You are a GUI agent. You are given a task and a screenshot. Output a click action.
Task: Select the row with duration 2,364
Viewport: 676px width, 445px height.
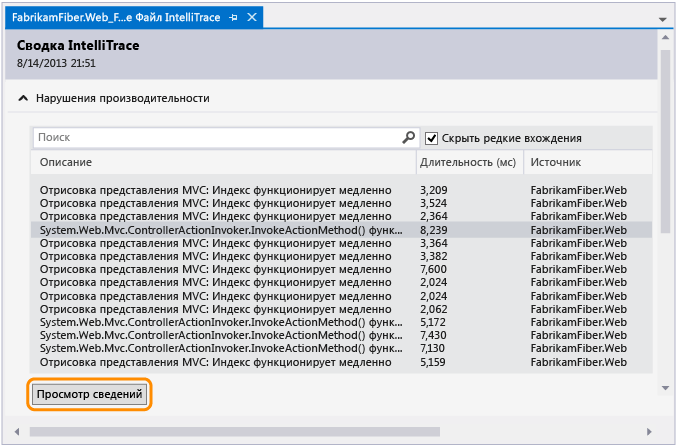(341, 216)
